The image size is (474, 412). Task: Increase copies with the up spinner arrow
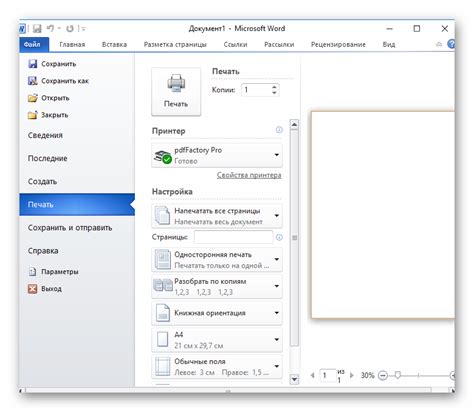tap(274, 87)
